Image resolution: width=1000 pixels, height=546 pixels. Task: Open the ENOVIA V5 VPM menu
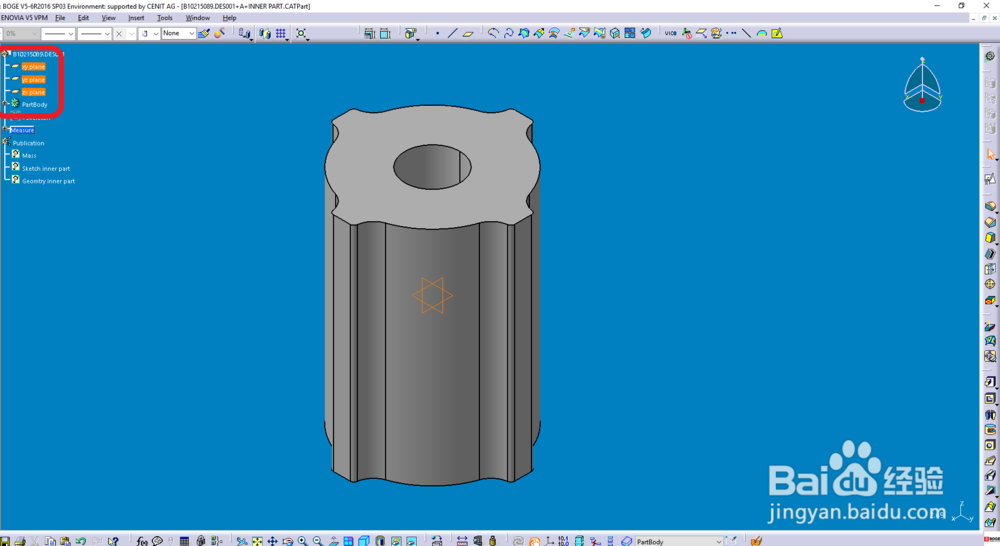tap(24, 18)
